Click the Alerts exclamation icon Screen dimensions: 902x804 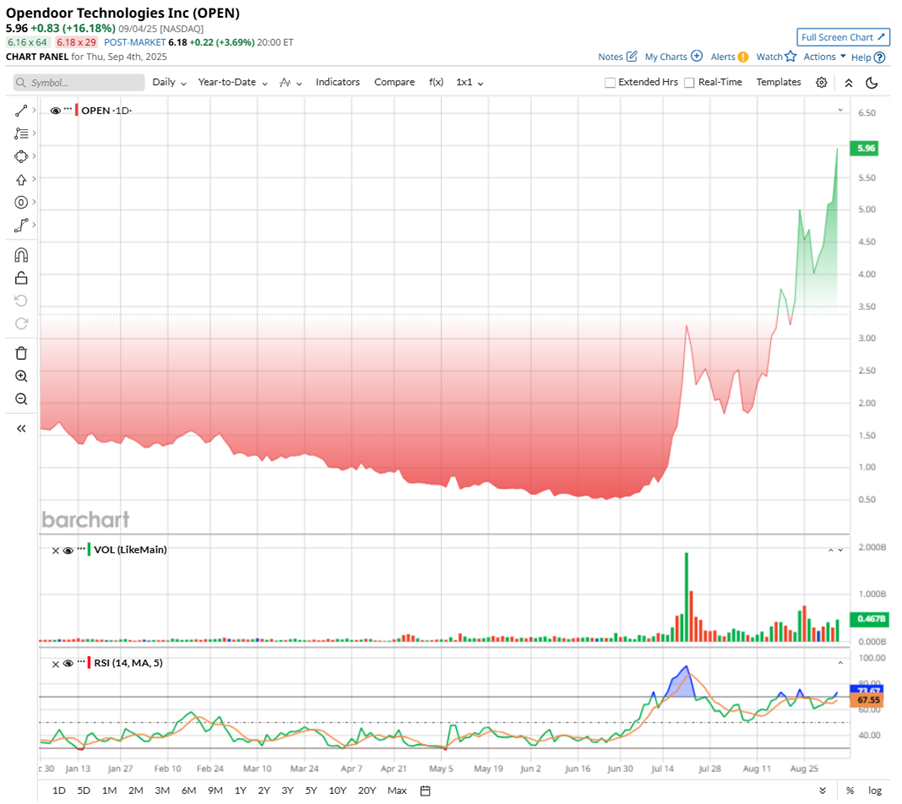(743, 57)
